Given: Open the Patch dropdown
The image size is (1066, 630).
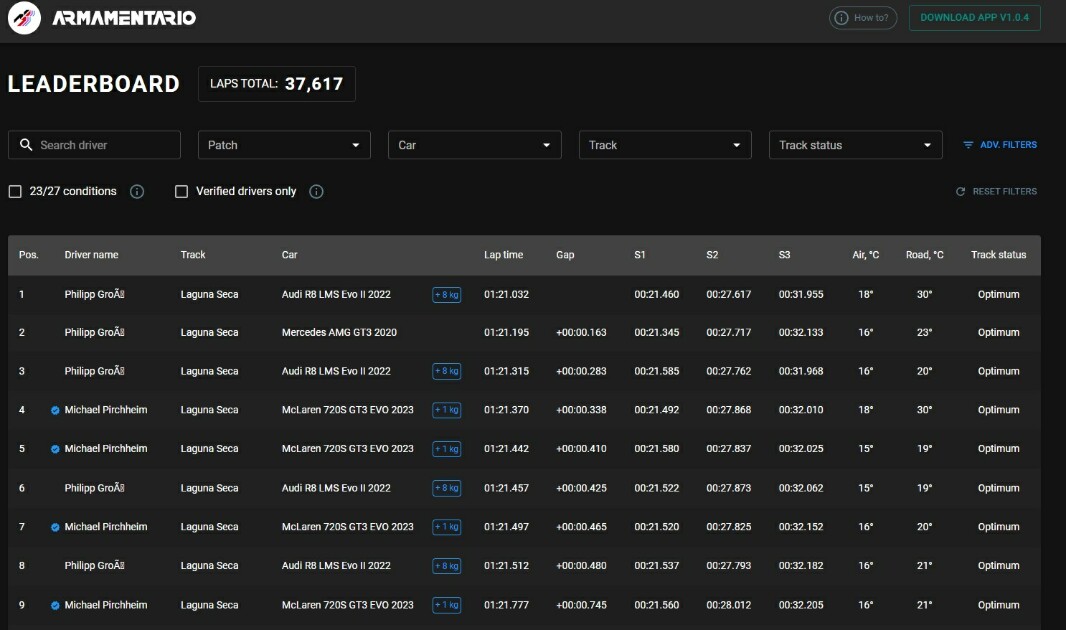Looking at the screenshot, I should coord(284,145).
